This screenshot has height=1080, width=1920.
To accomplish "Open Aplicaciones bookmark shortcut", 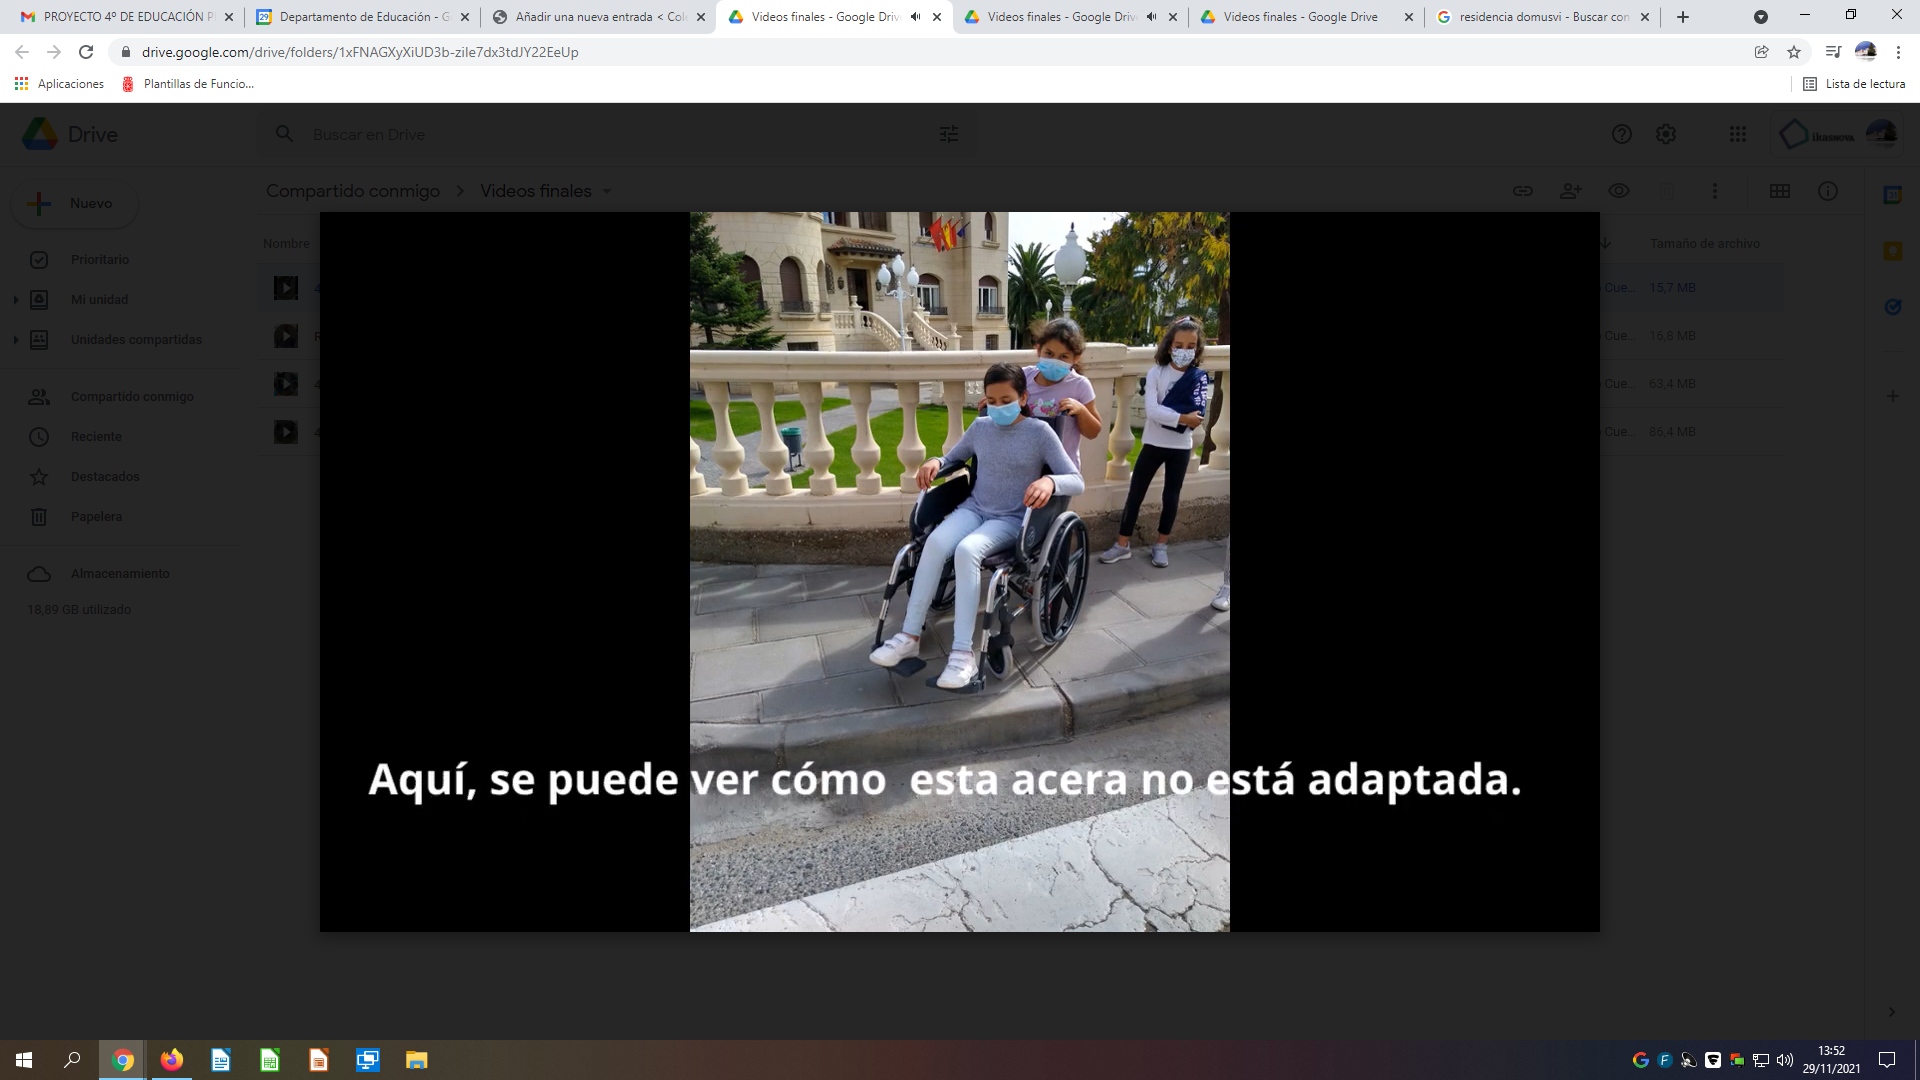I will coord(60,84).
